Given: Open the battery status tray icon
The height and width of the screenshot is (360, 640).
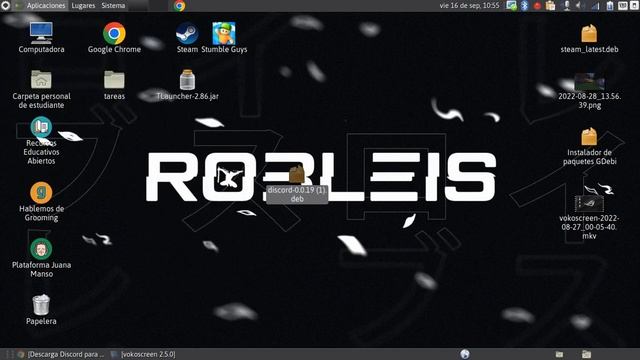Looking at the screenshot, I should (609, 5).
